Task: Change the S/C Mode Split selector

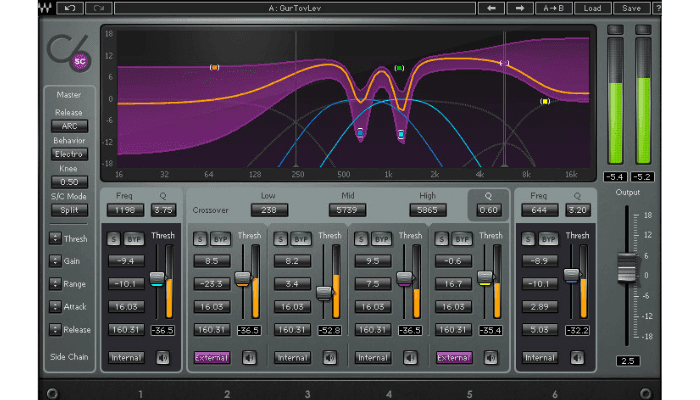Action: click(x=69, y=210)
